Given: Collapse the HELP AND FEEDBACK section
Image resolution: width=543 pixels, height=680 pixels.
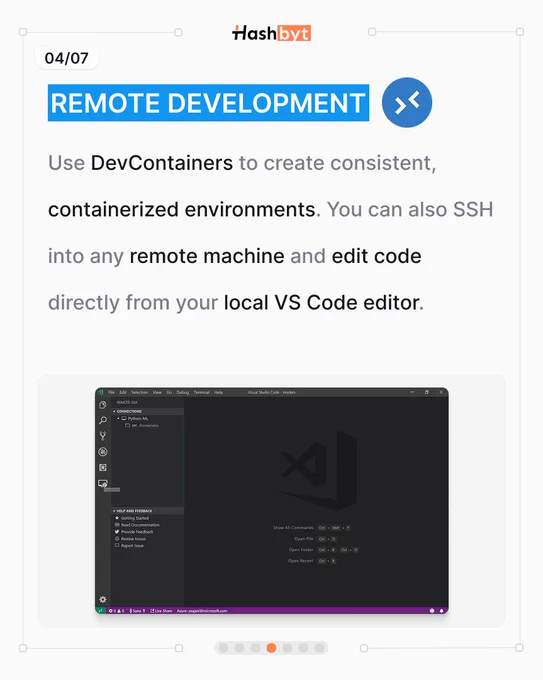Looking at the screenshot, I should [147, 511].
